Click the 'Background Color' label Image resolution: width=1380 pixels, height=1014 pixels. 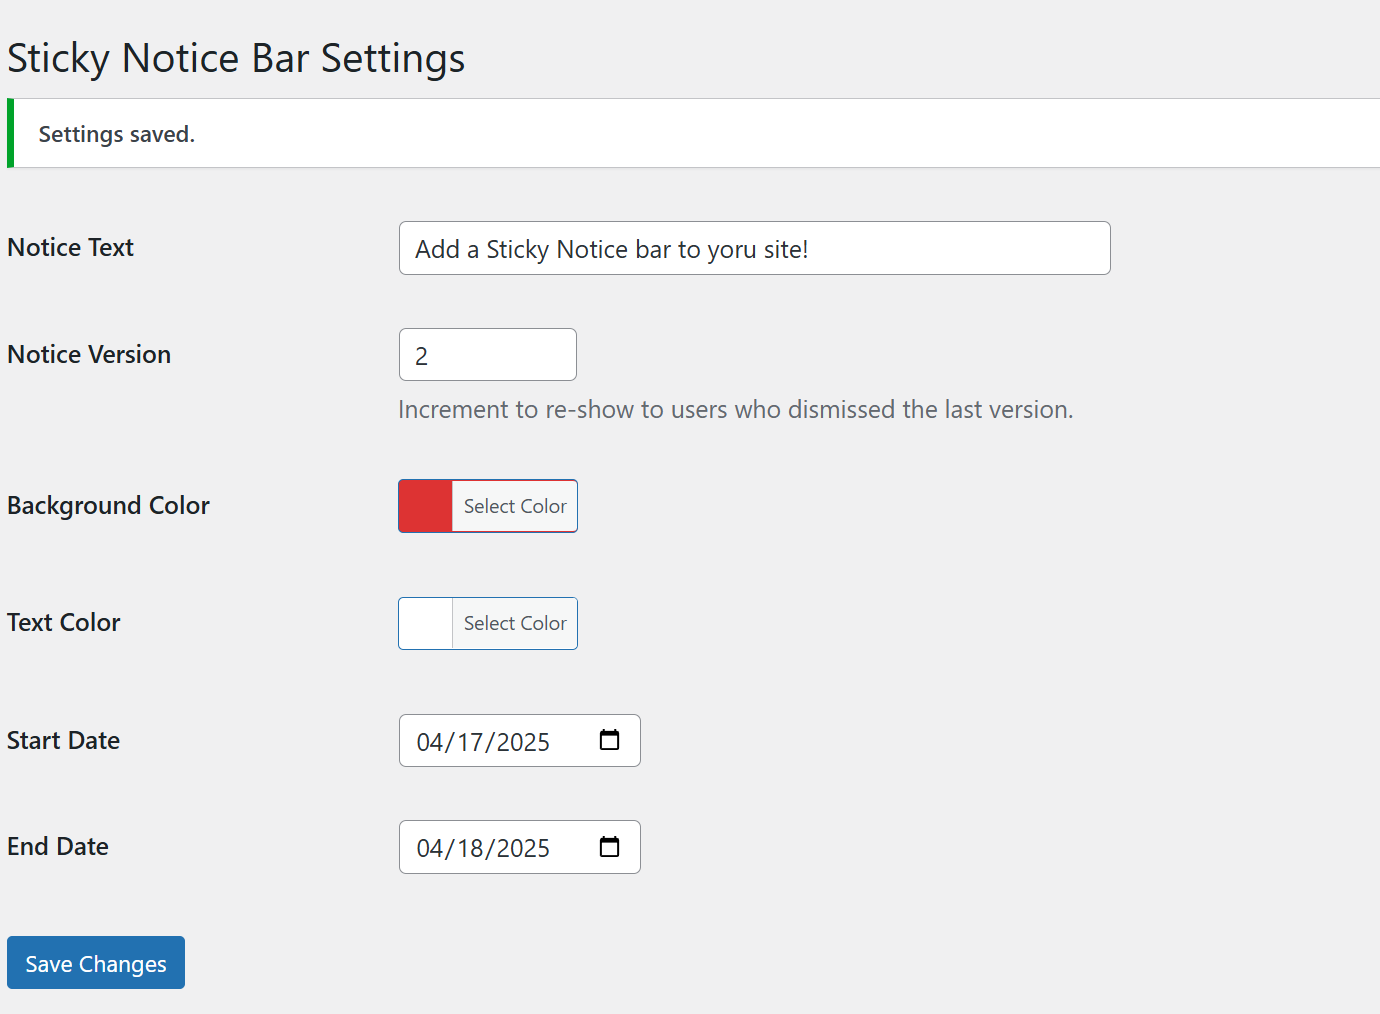pyautogui.click(x=108, y=505)
